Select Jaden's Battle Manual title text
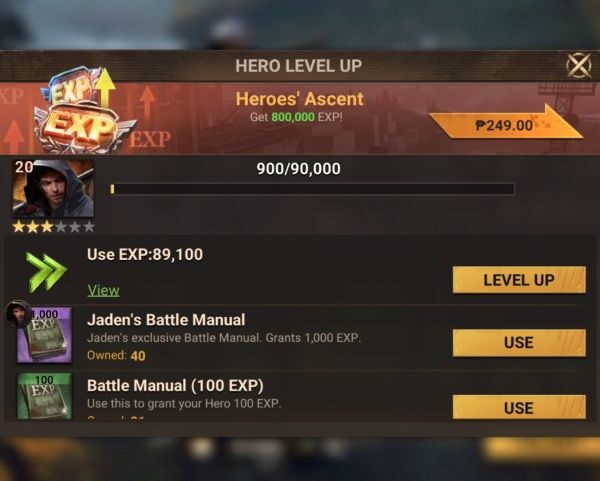The image size is (600, 481). 166,320
